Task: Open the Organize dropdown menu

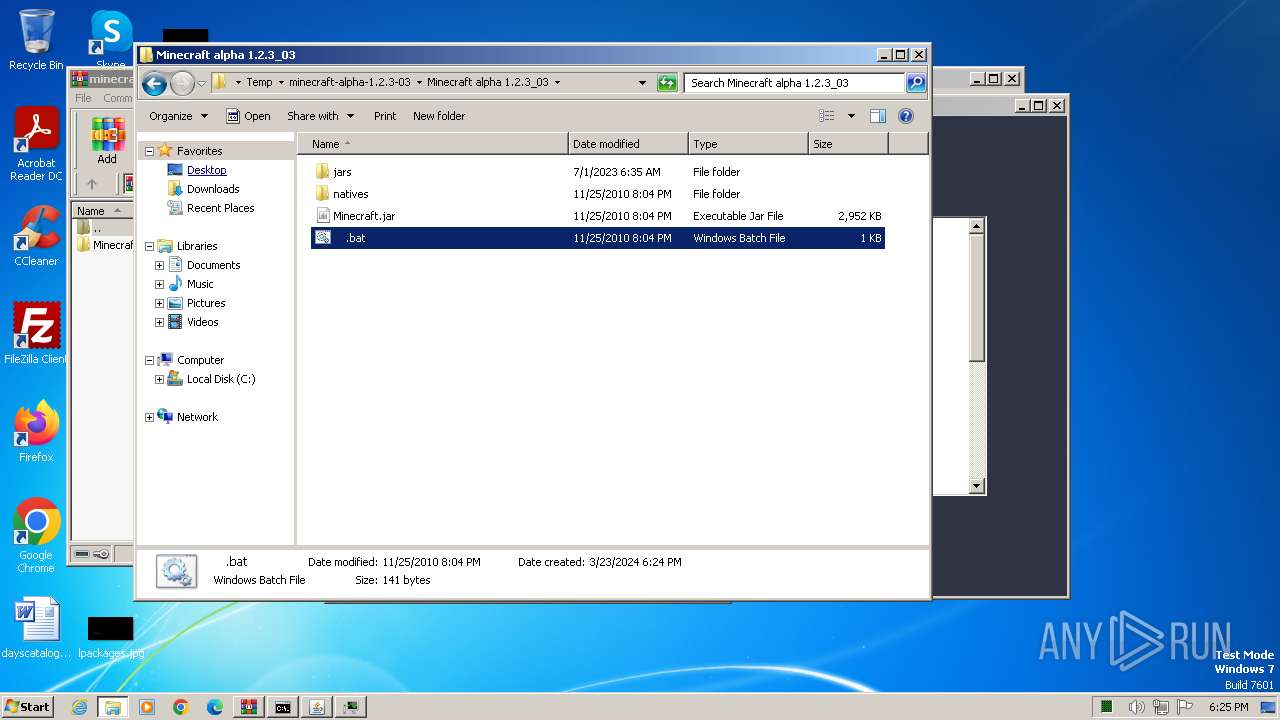Action: pyautogui.click(x=178, y=116)
